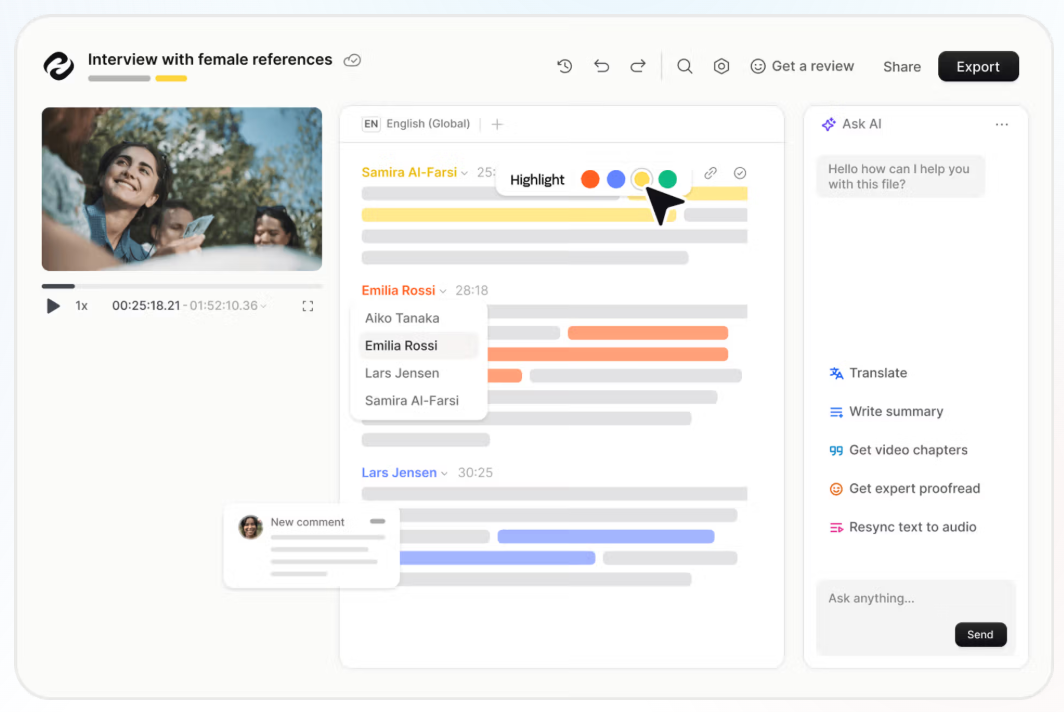Pick the yellow highlight color
The height and width of the screenshot is (712, 1064).
pos(641,179)
